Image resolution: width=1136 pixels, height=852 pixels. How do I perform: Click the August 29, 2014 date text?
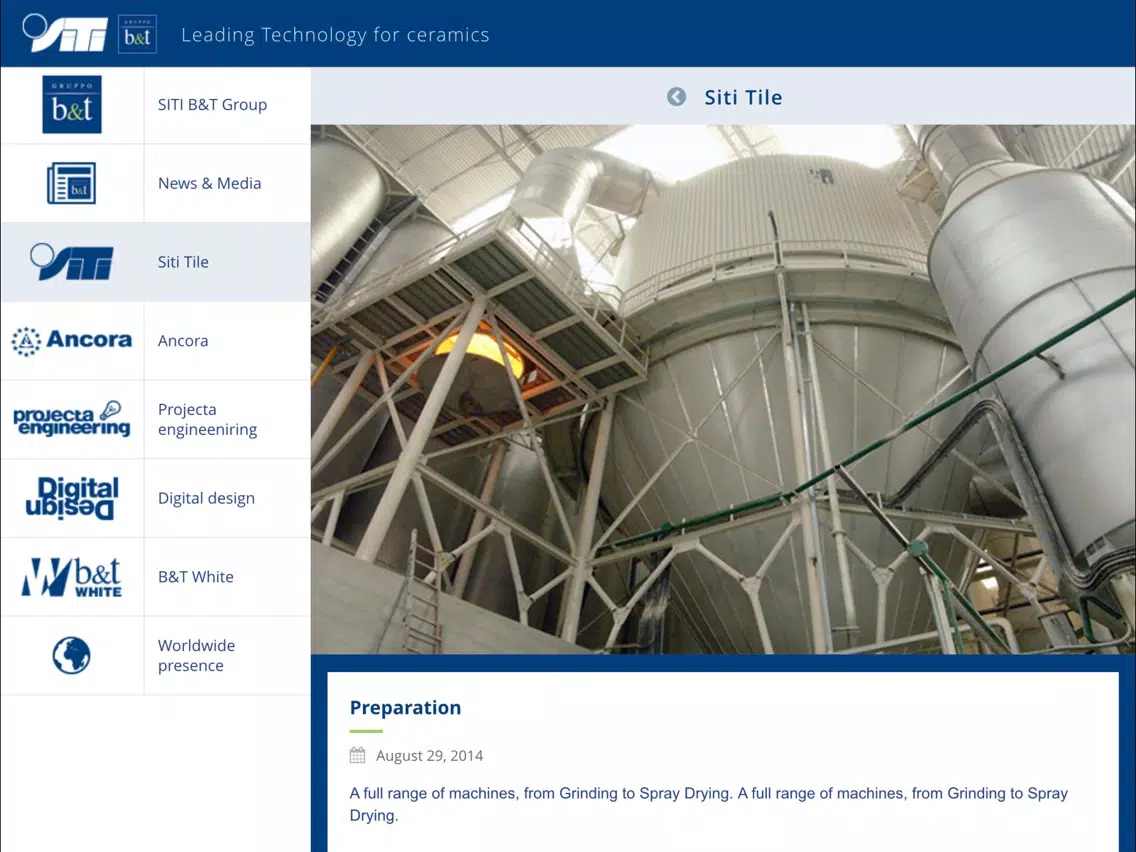tap(430, 756)
